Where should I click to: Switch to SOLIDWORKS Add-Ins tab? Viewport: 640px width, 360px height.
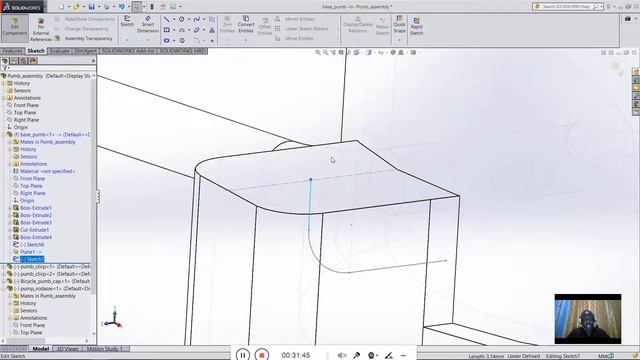(x=128, y=51)
